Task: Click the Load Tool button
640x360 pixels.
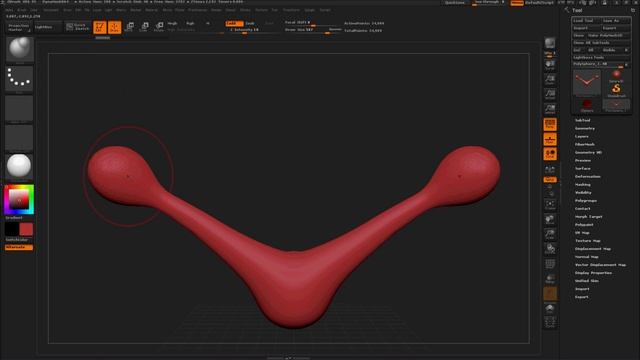Action: (x=586, y=20)
